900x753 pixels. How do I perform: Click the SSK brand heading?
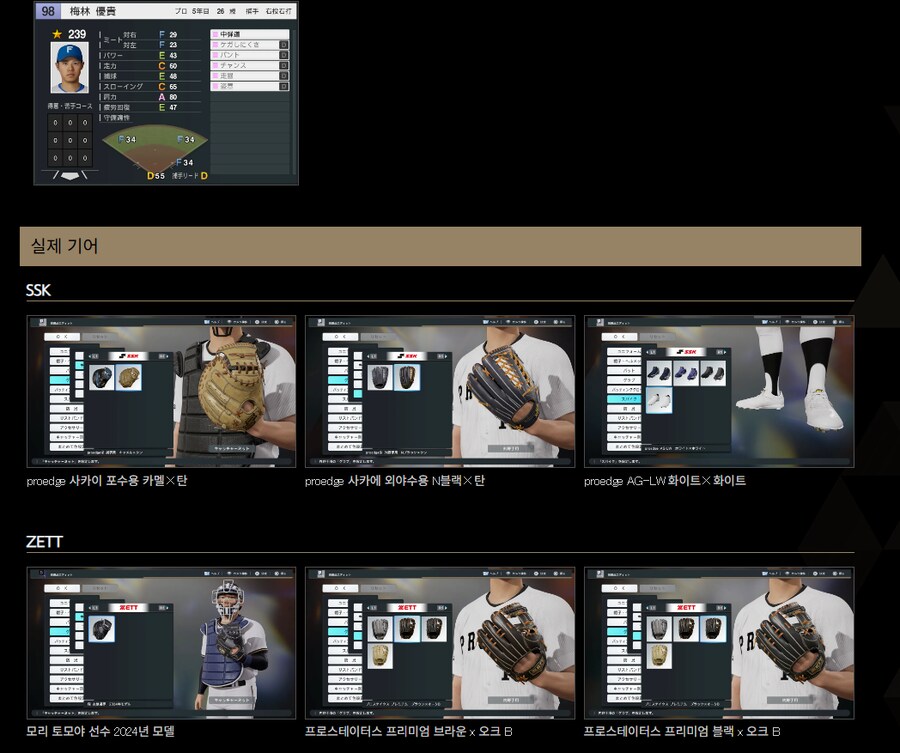tap(38, 290)
